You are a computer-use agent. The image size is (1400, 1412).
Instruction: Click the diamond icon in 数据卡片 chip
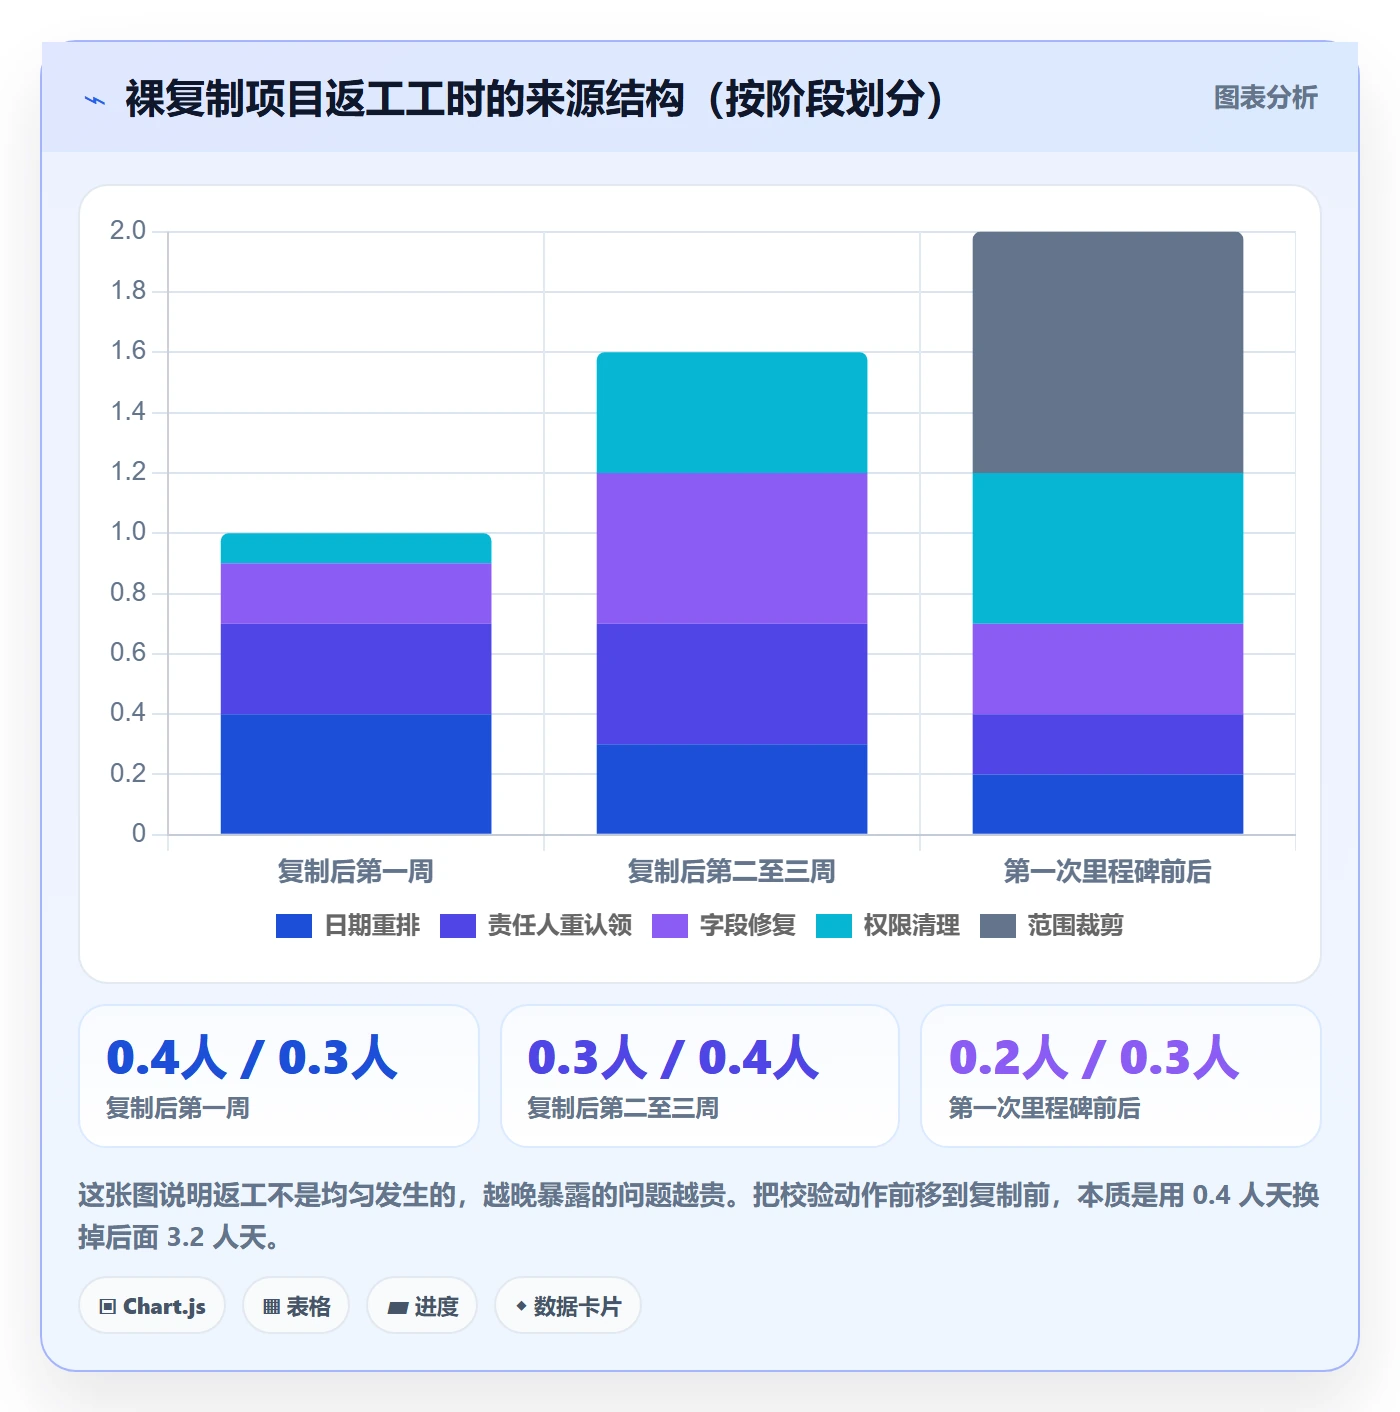(x=521, y=1306)
